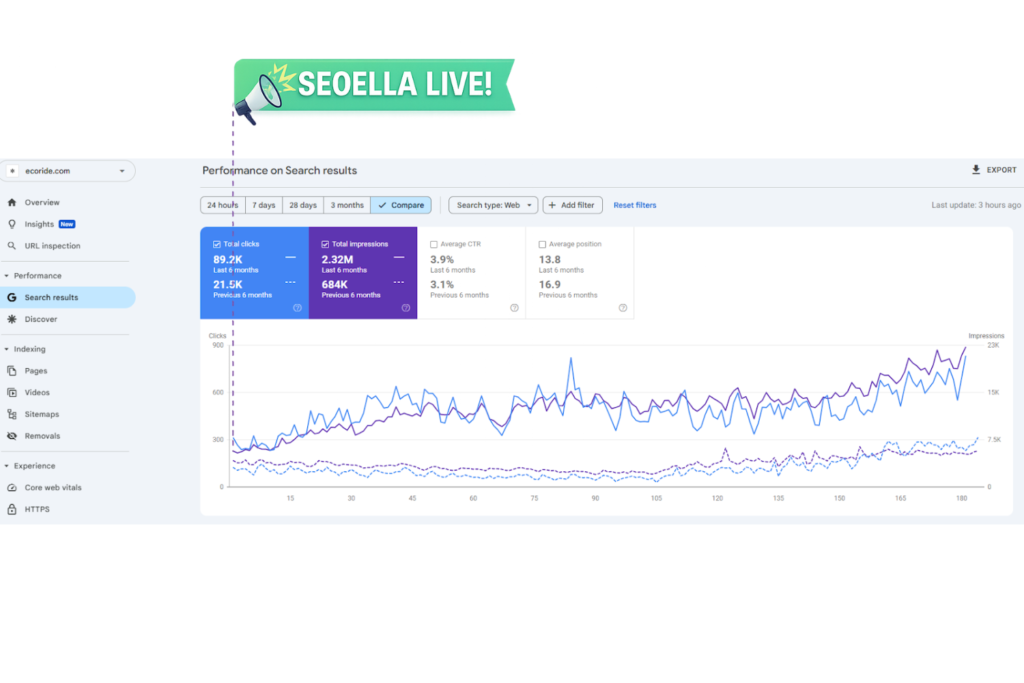The image size is (1024, 683).
Task: Select the 28 days date range
Action: (x=303, y=205)
